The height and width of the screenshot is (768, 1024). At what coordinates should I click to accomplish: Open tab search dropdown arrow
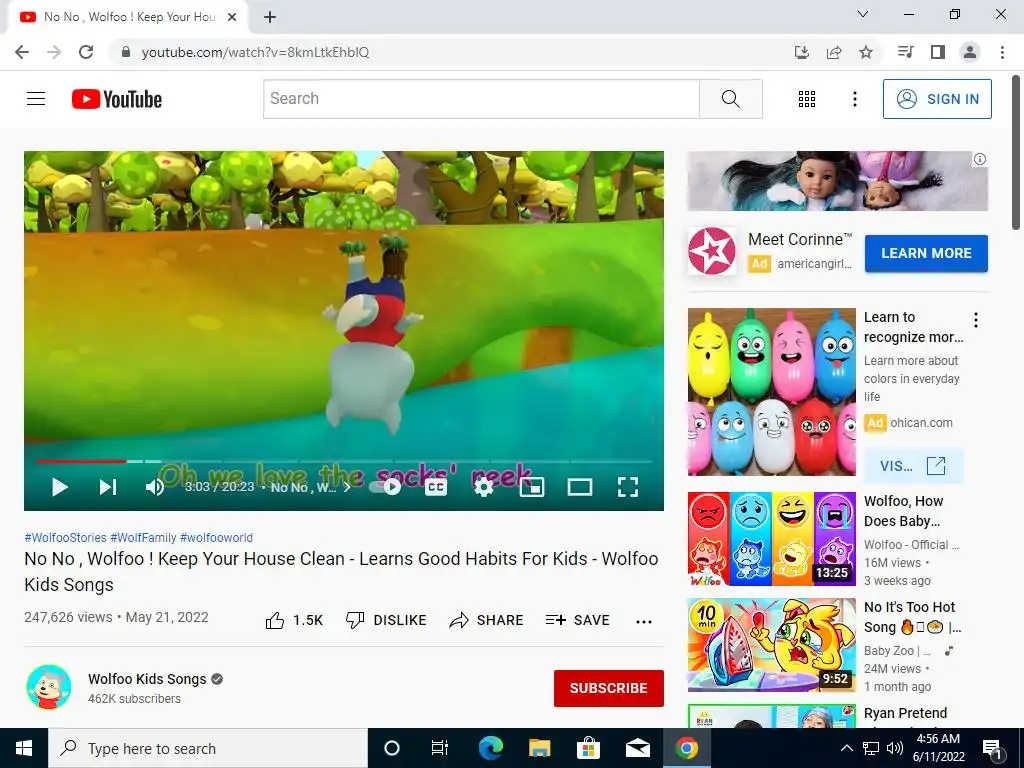[862, 14]
